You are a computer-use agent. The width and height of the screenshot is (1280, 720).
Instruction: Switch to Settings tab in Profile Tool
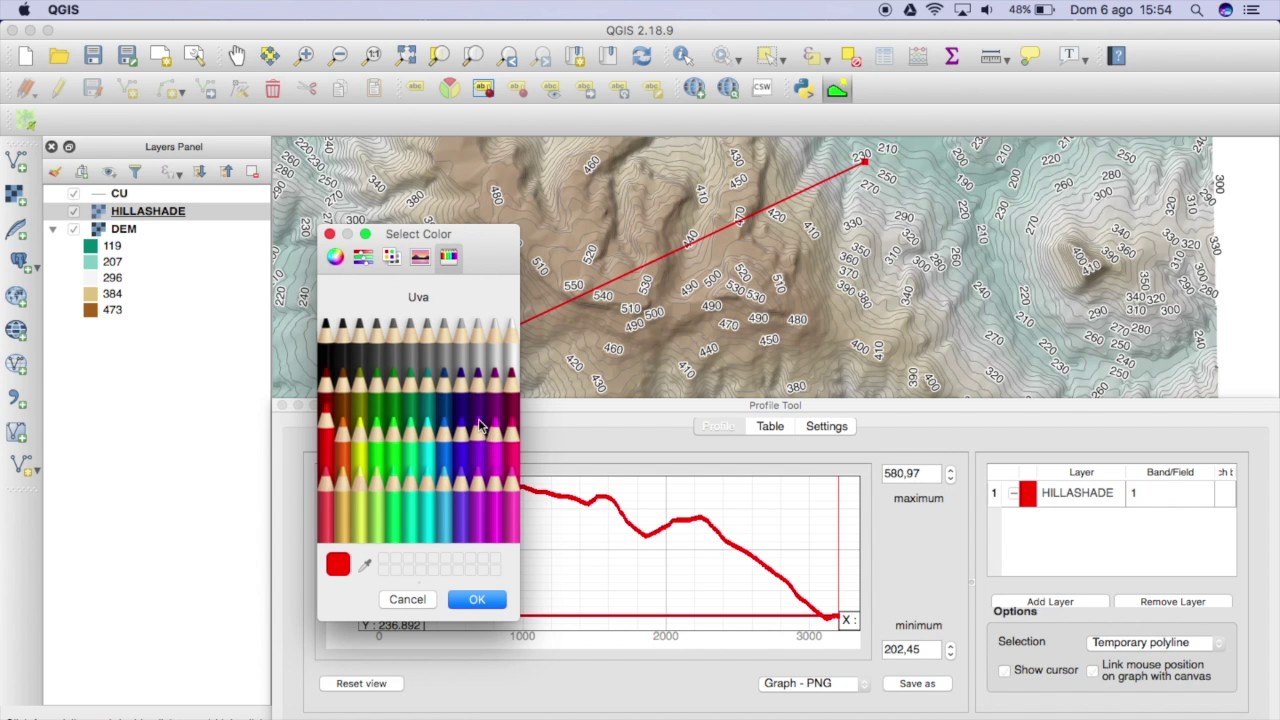coord(827,426)
